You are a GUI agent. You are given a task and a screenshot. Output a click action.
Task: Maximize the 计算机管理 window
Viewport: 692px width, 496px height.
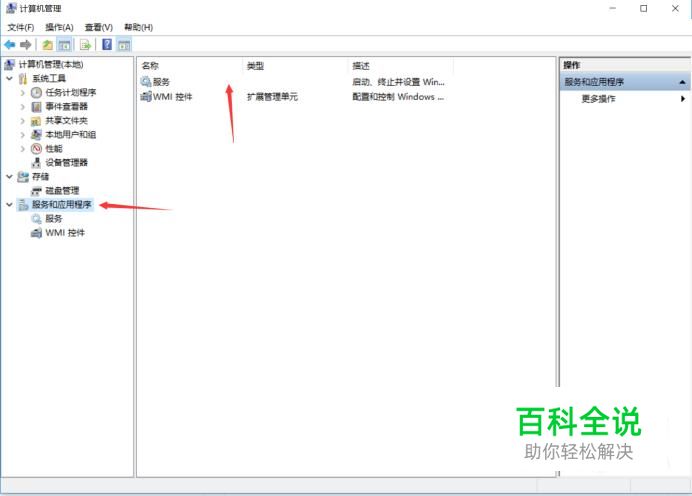pyautogui.click(x=643, y=8)
